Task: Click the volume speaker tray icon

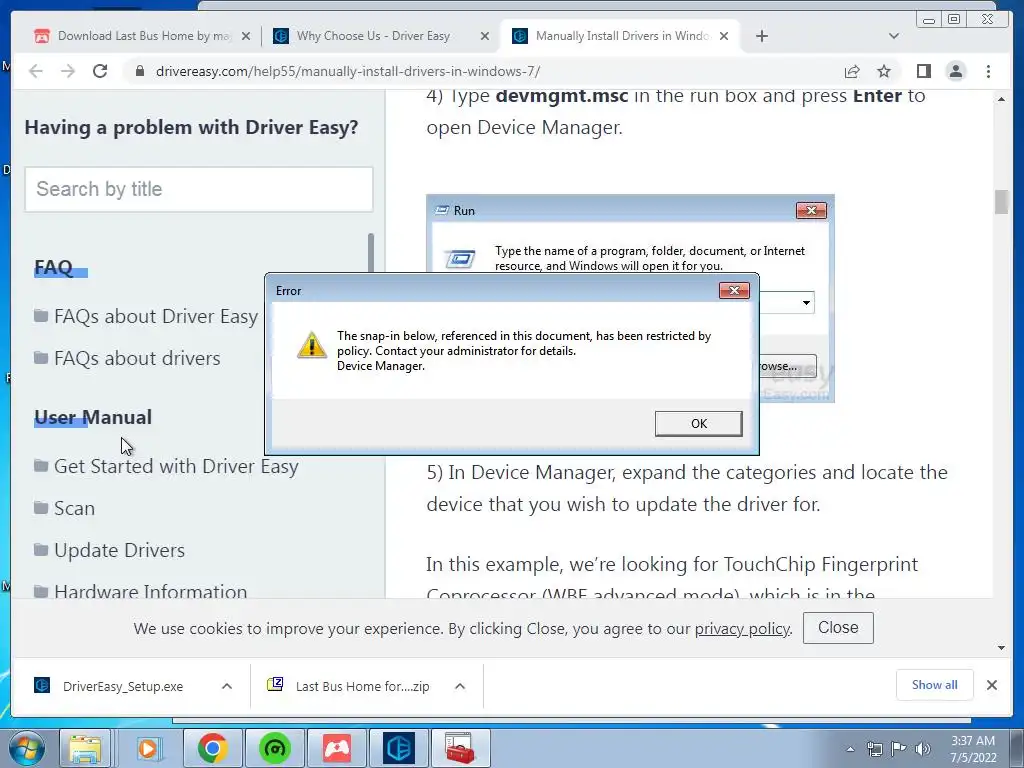Action: coord(922,749)
